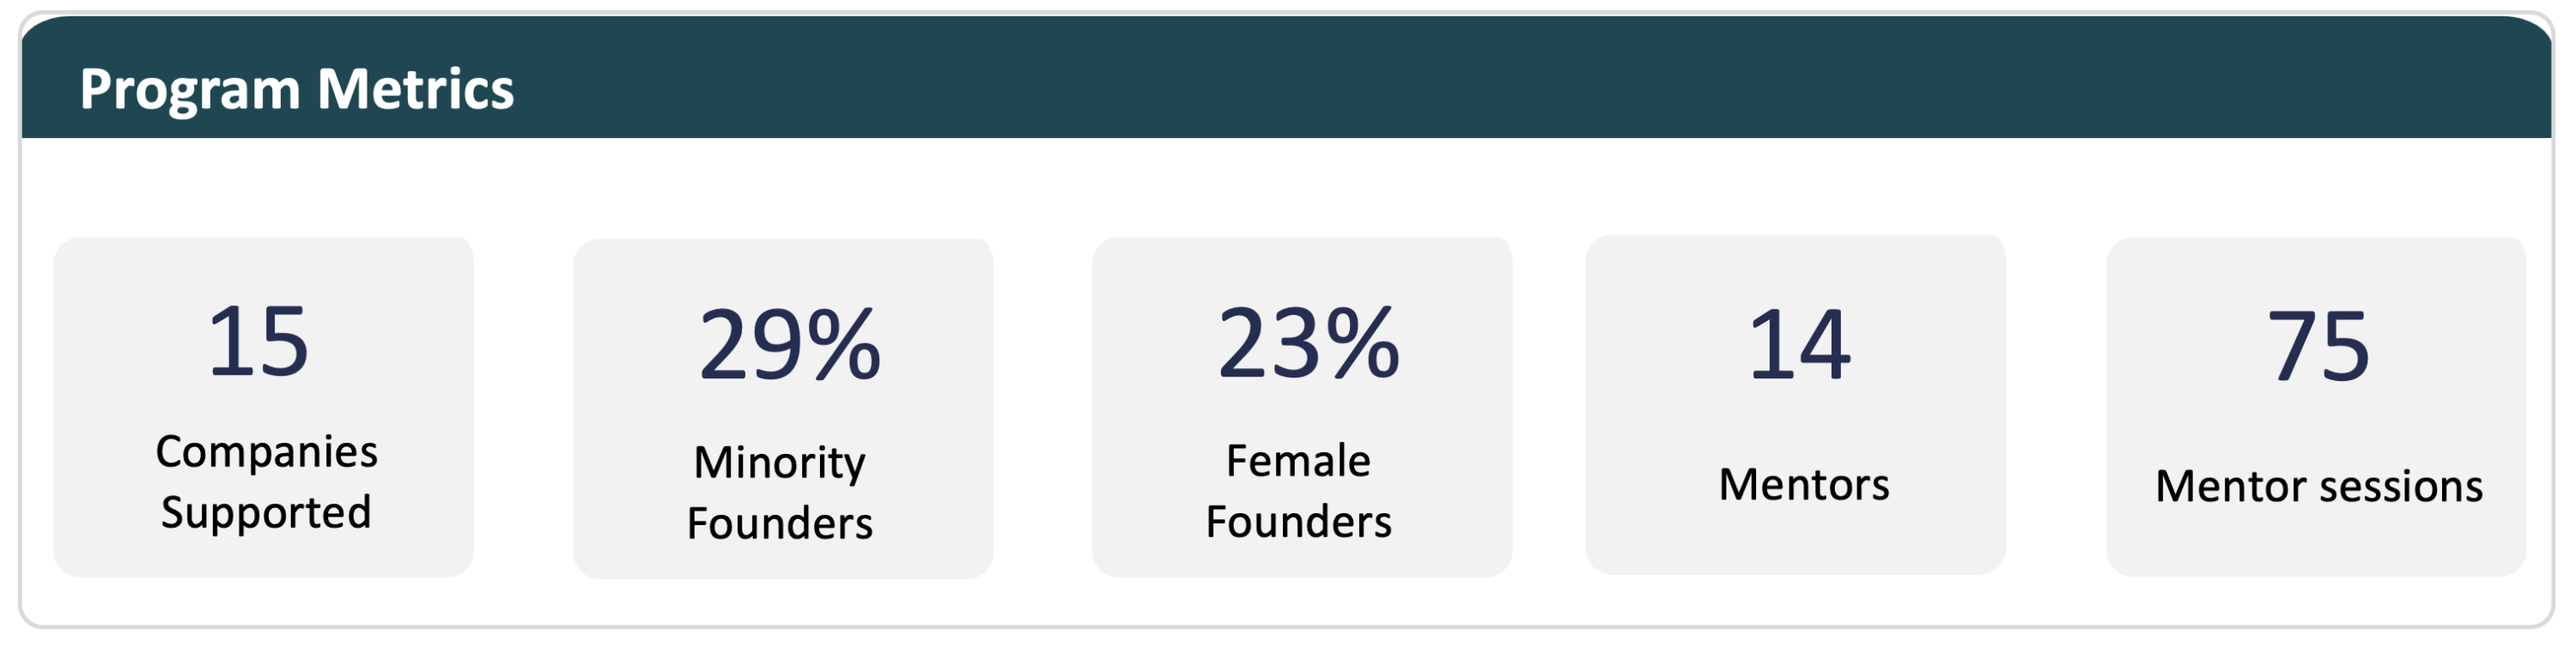
Task: Click the 23% figure
Action: (1308, 343)
